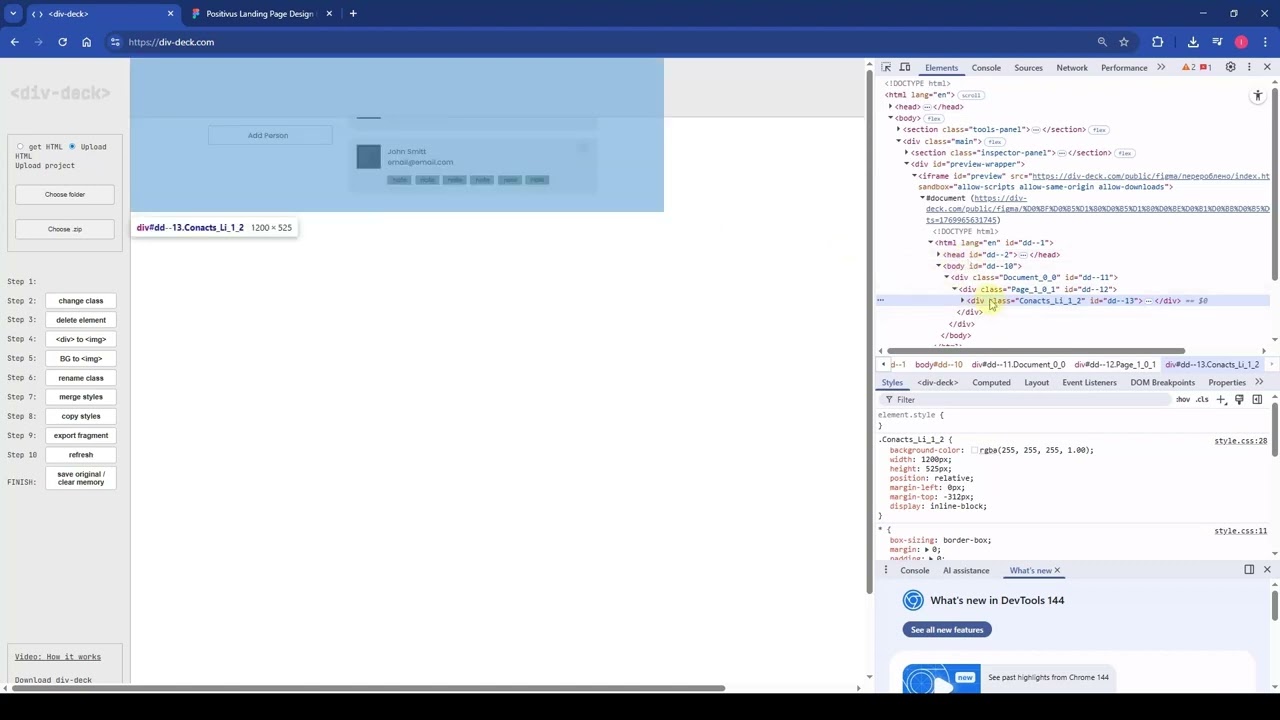Click the Choose folder button
Viewport: 1280px width, 720px height.
(x=65, y=195)
